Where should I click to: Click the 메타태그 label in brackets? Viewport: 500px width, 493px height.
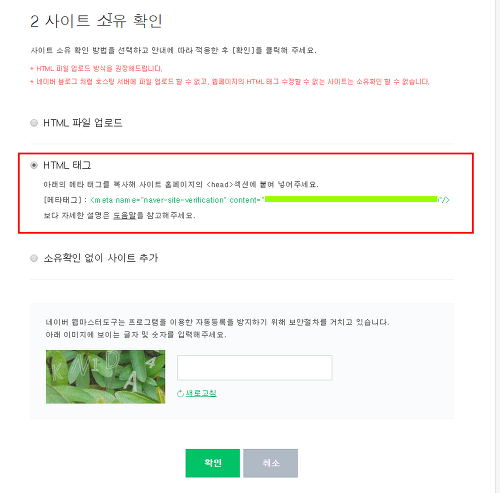[63, 200]
